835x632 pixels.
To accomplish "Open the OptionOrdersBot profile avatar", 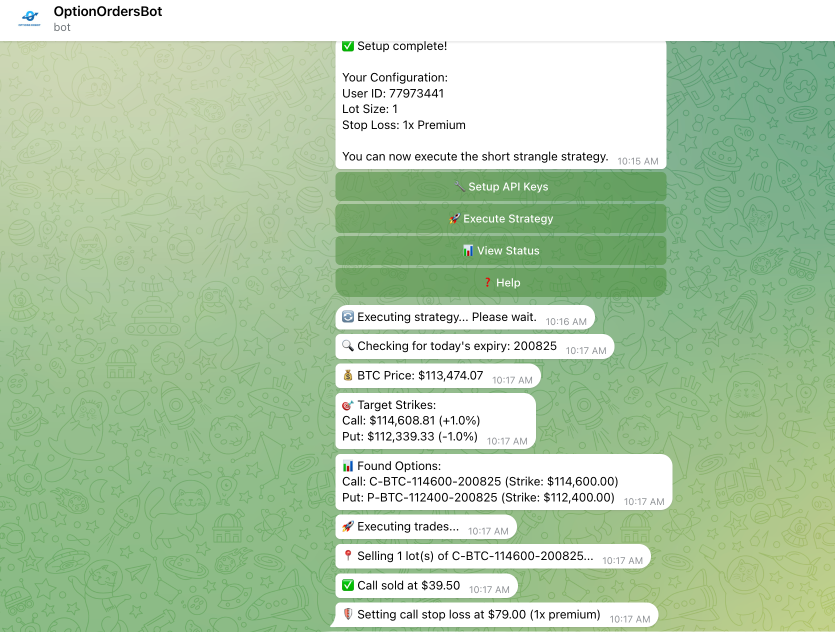I will 29,19.
